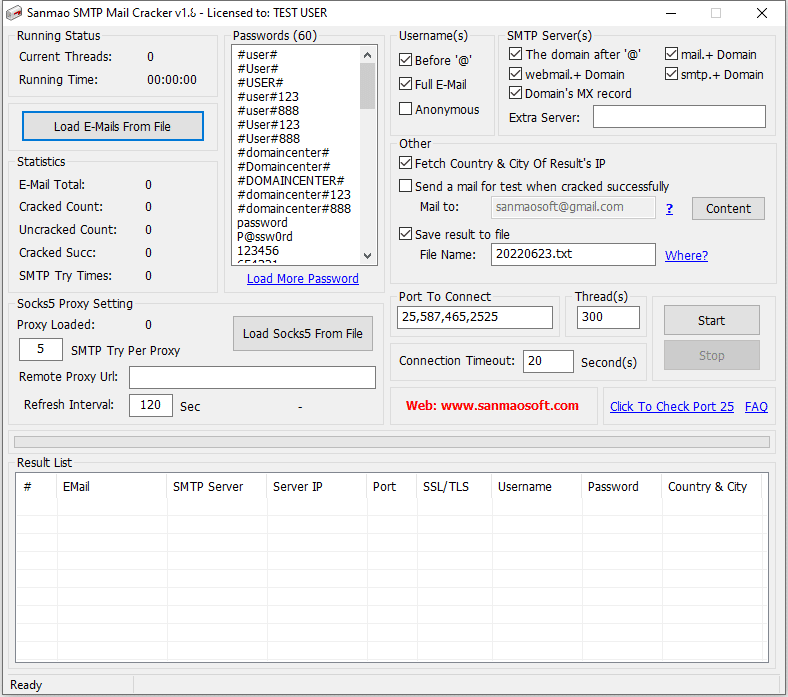788x697 pixels.
Task: Enable the Anonymous username option
Action: (x=406, y=110)
